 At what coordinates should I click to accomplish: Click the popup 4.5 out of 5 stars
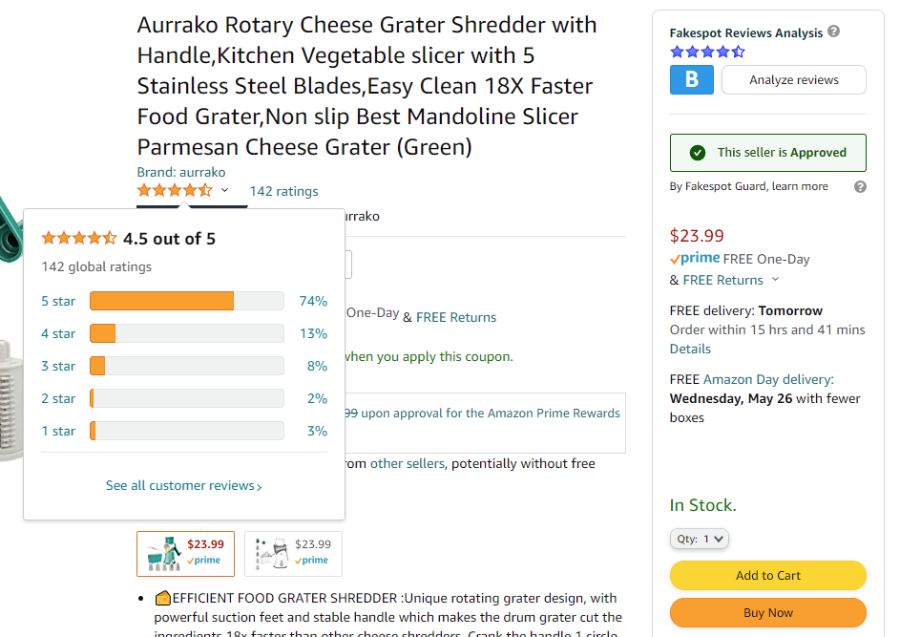click(x=79, y=238)
